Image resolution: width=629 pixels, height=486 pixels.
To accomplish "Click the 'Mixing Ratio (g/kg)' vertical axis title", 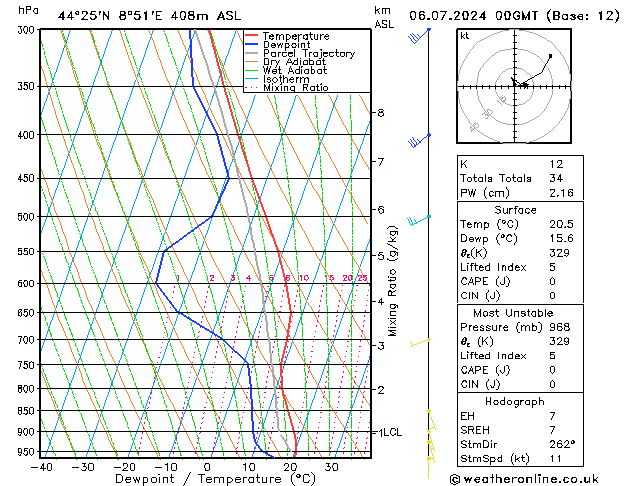I will click(x=392, y=281).
